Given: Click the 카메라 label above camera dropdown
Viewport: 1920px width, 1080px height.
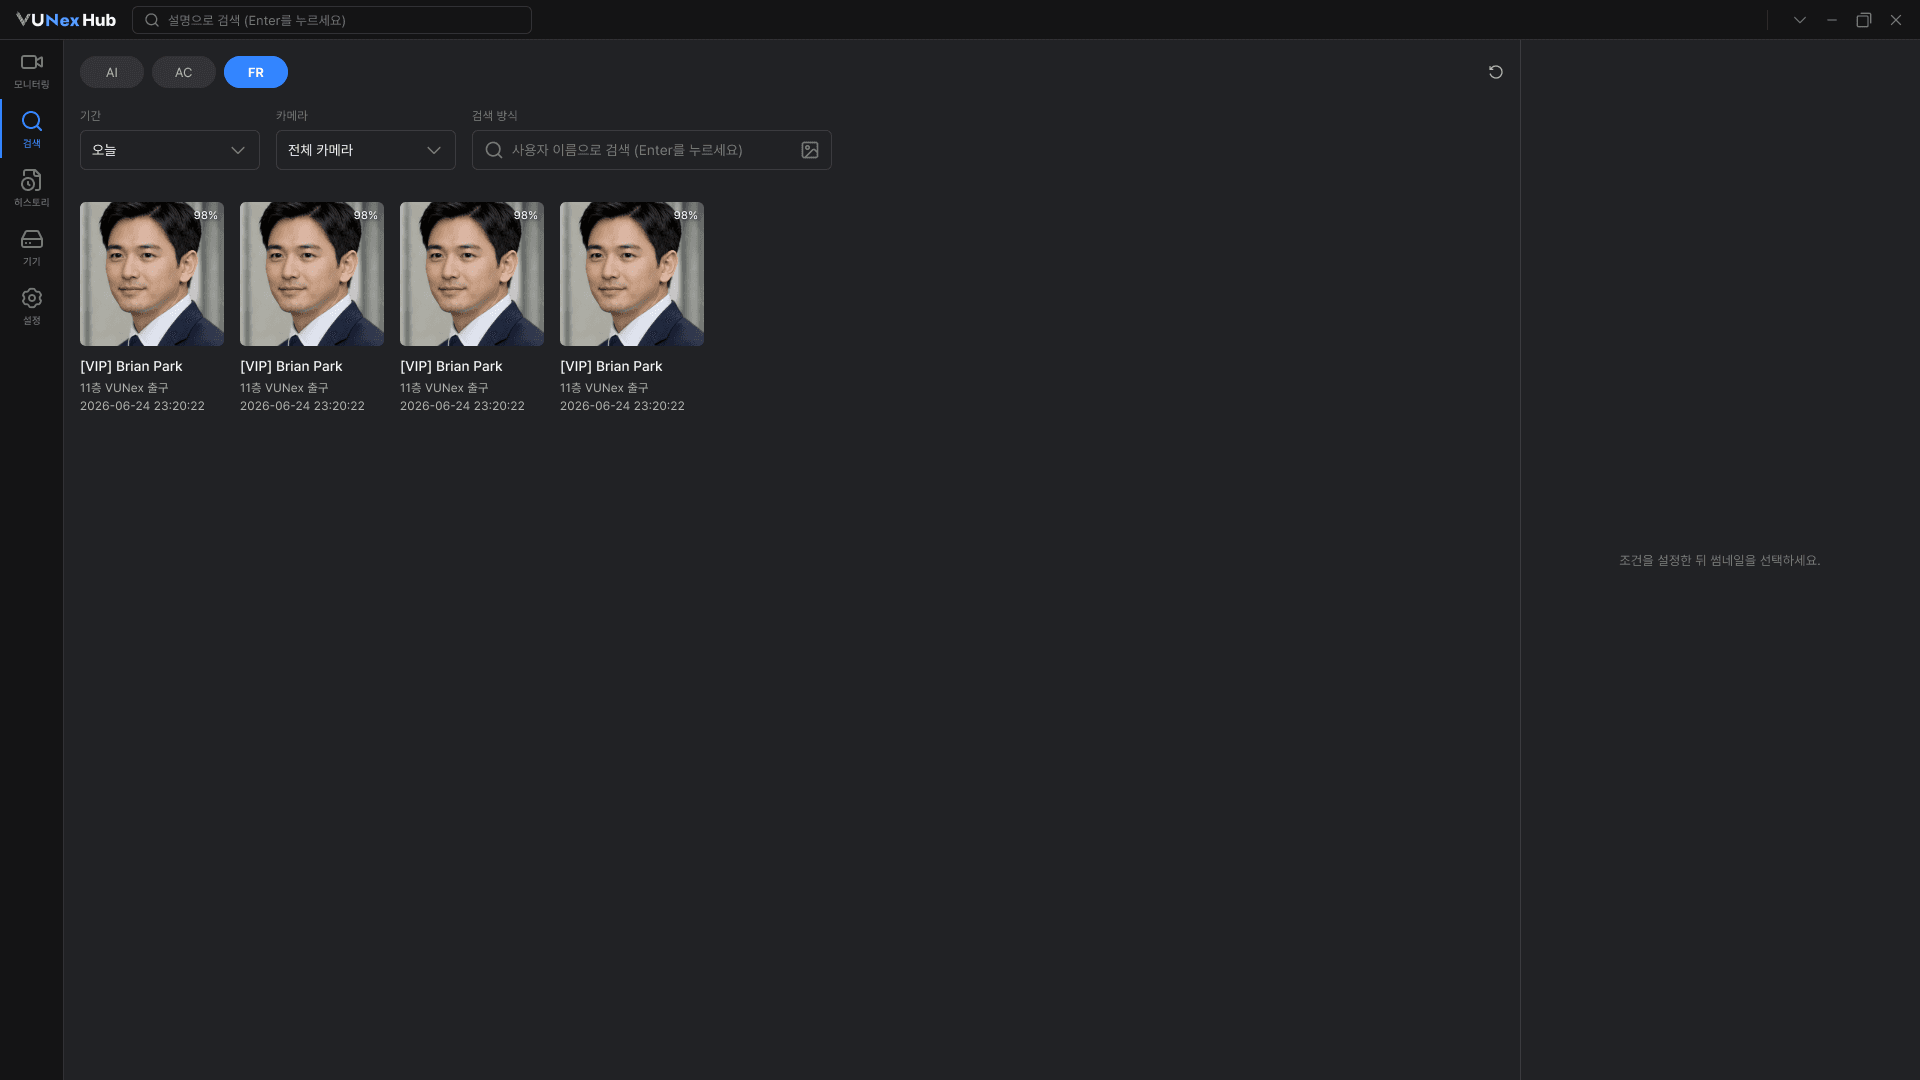Looking at the screenshot, I should click(292, 116).
